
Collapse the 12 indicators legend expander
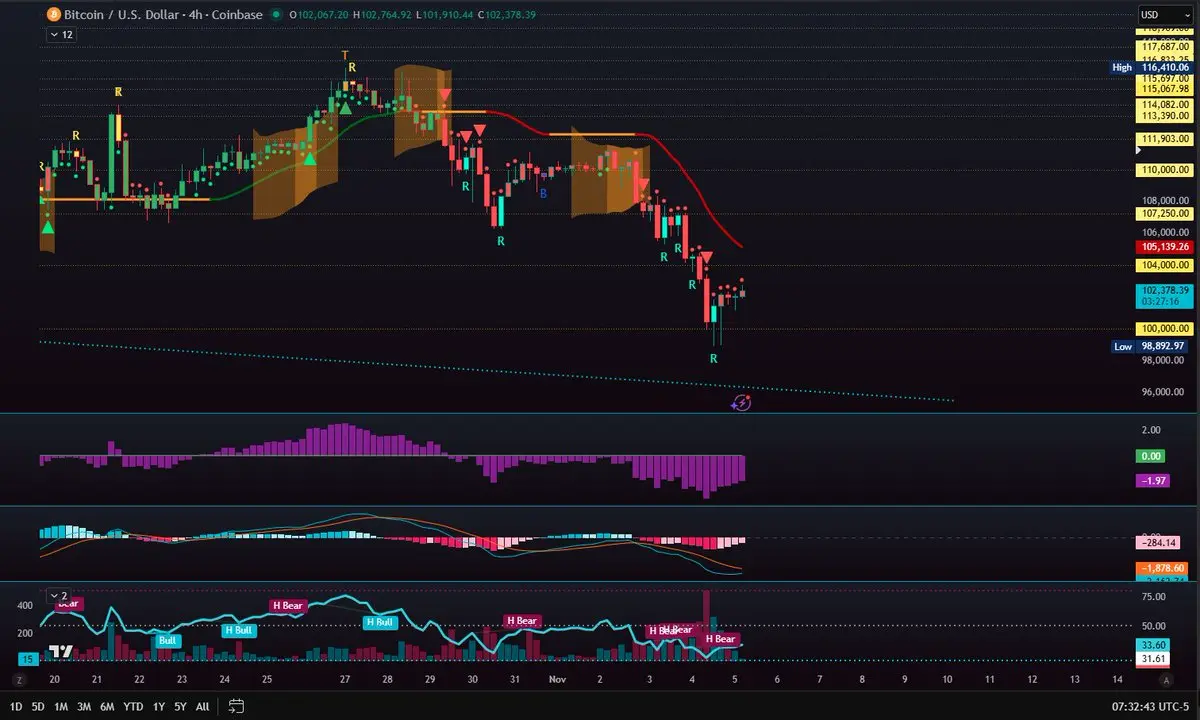pos(61,34)
